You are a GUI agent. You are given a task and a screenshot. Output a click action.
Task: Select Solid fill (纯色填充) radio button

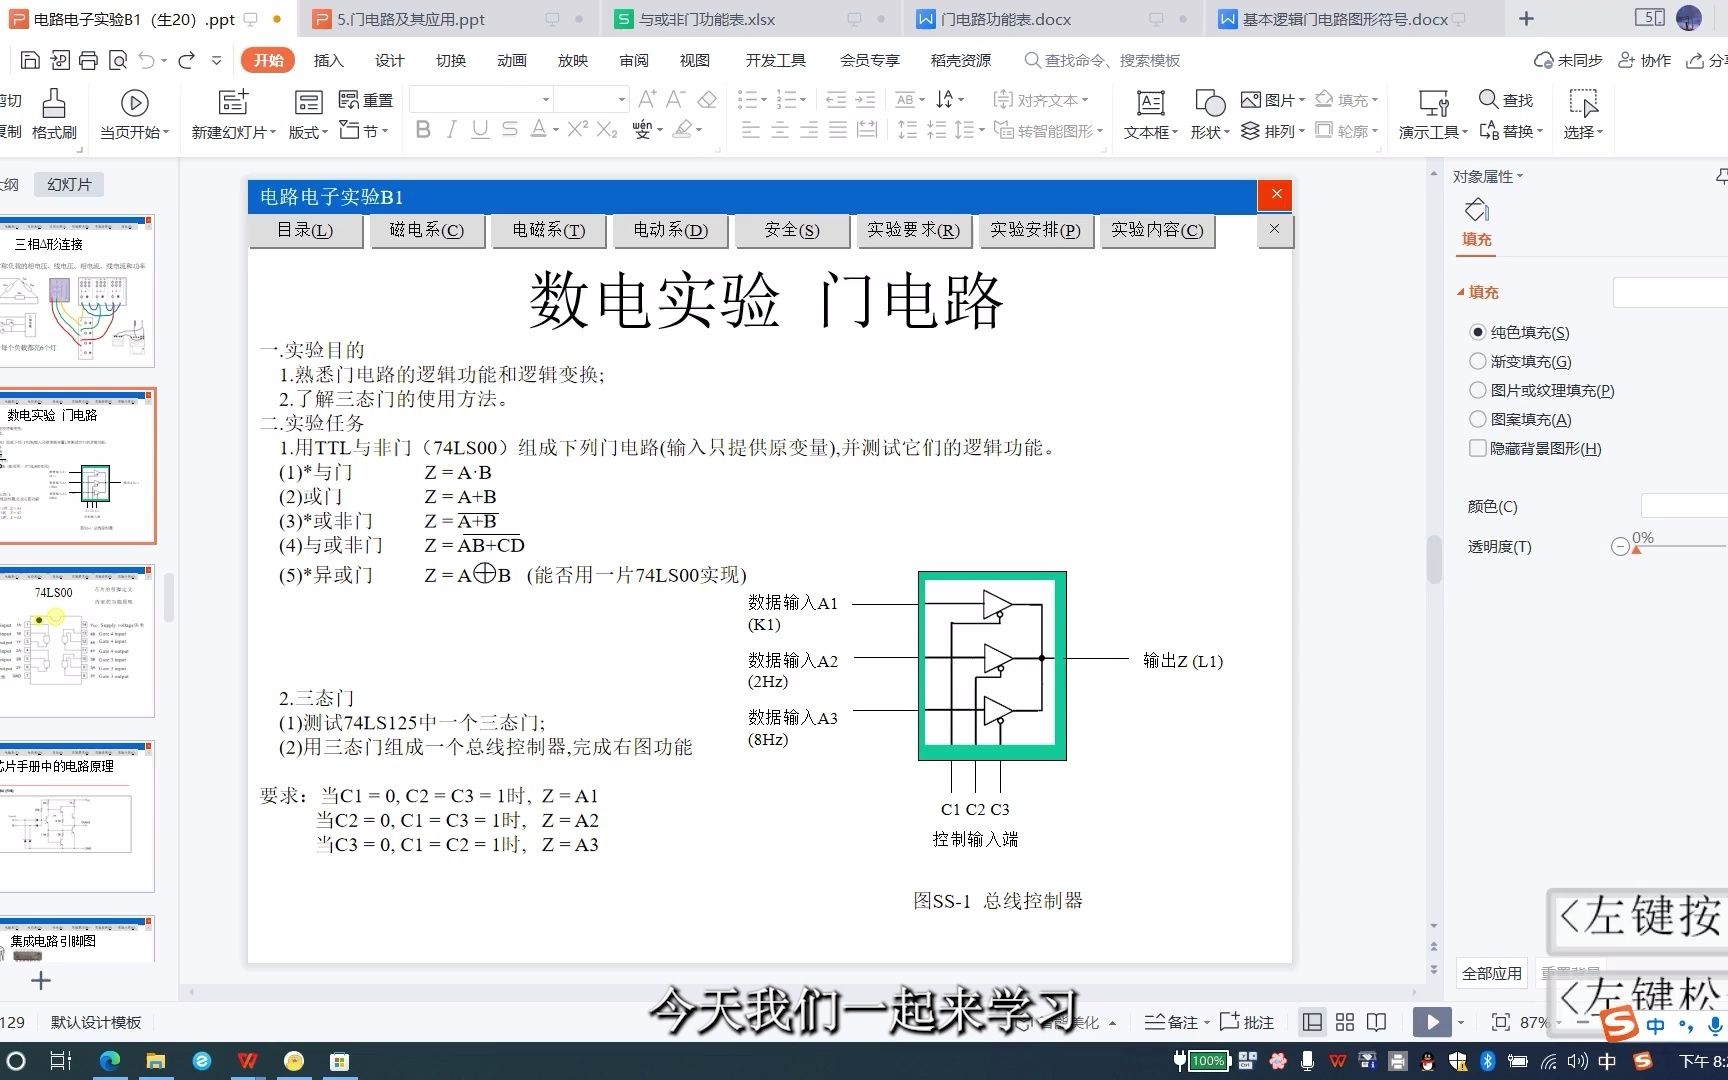(1478, 332)
